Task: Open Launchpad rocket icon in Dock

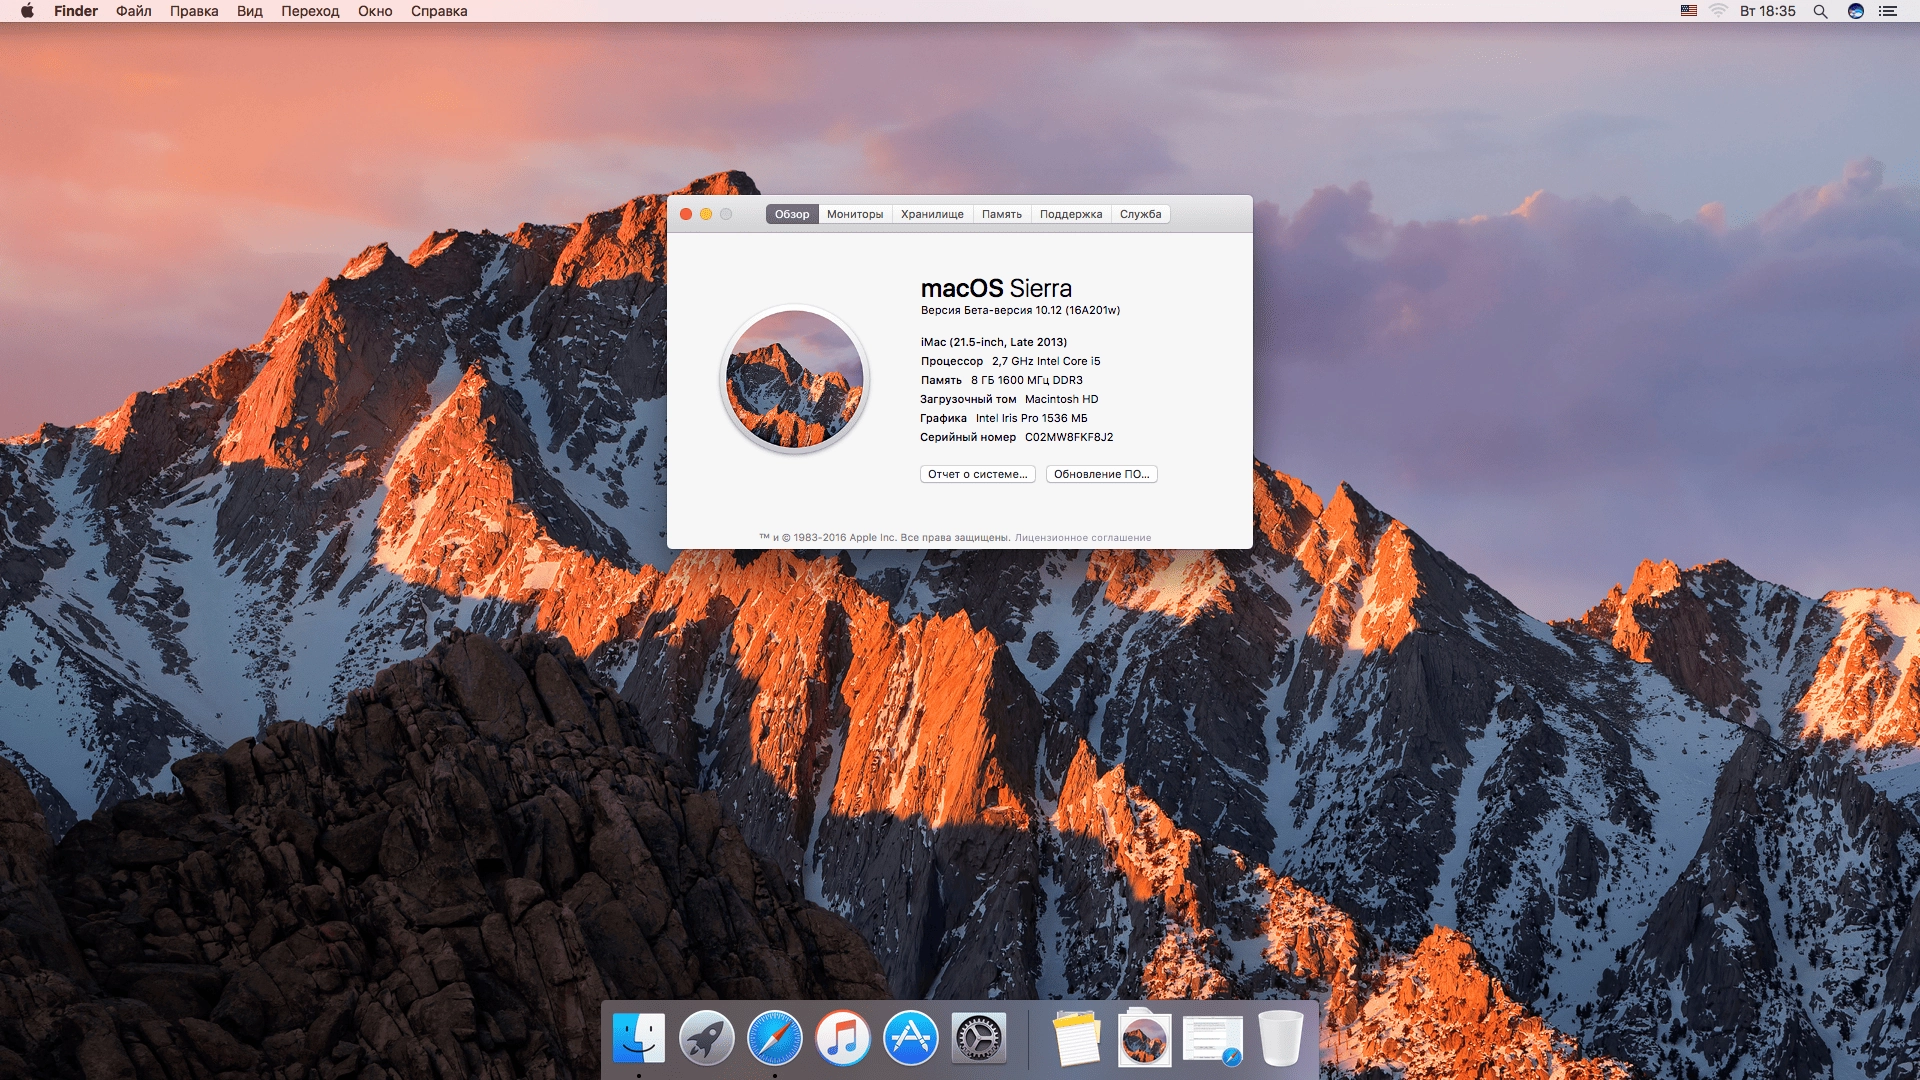Action: coord(706,1038)
